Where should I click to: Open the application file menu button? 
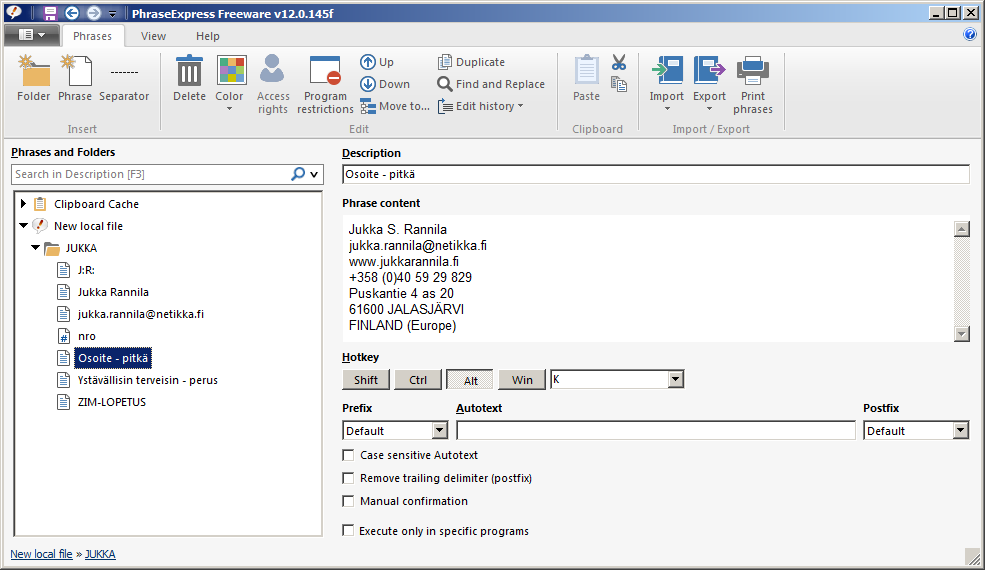[31, 35]
